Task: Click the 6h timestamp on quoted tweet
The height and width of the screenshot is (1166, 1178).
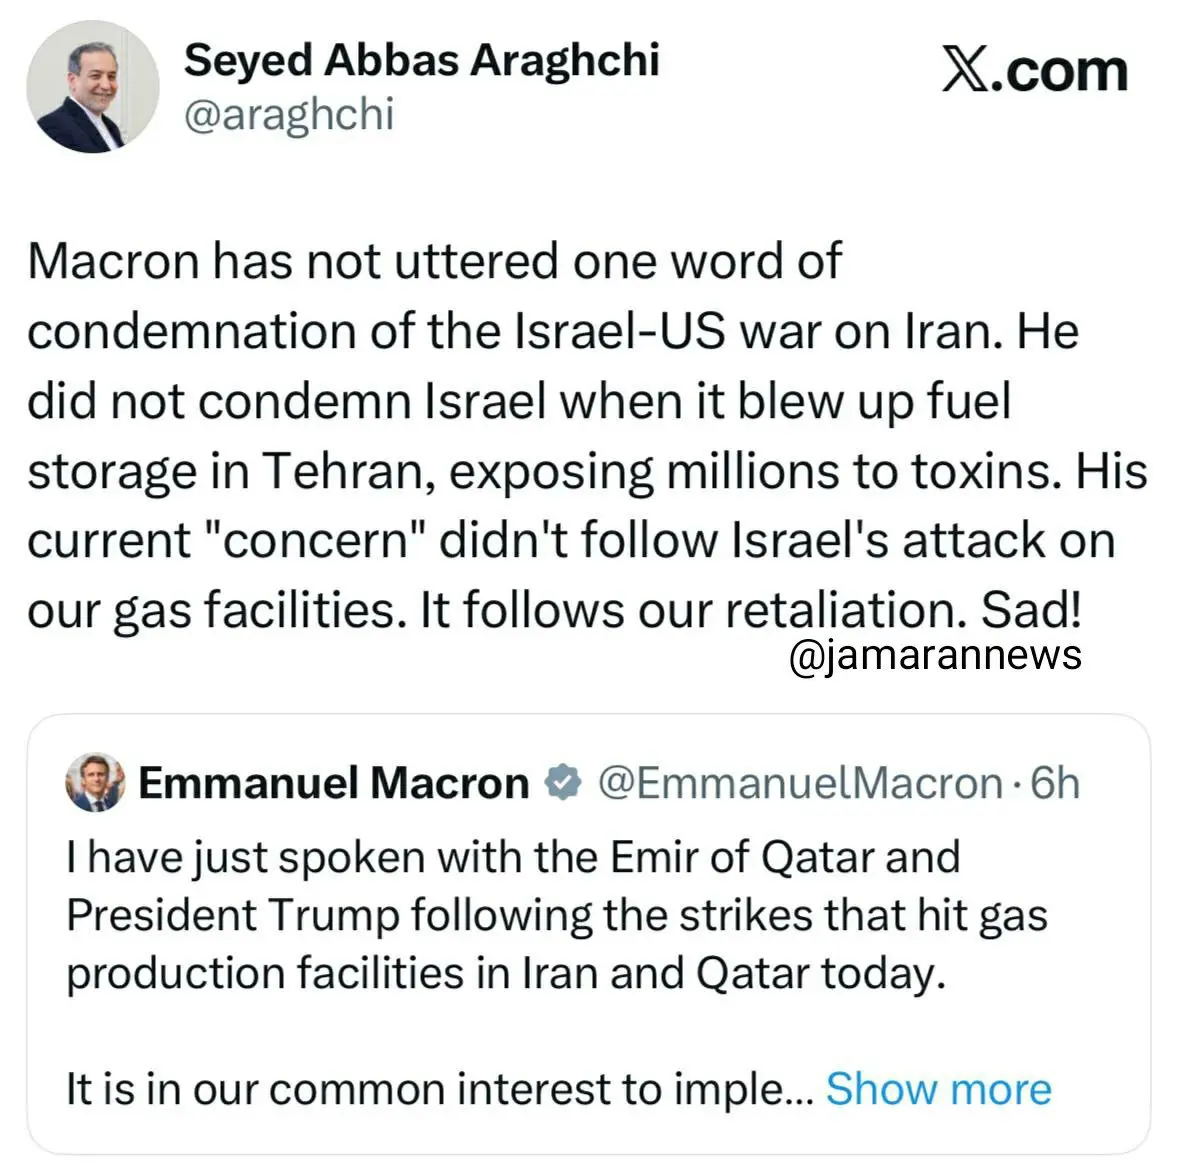Action: (x=1055, y=782)
